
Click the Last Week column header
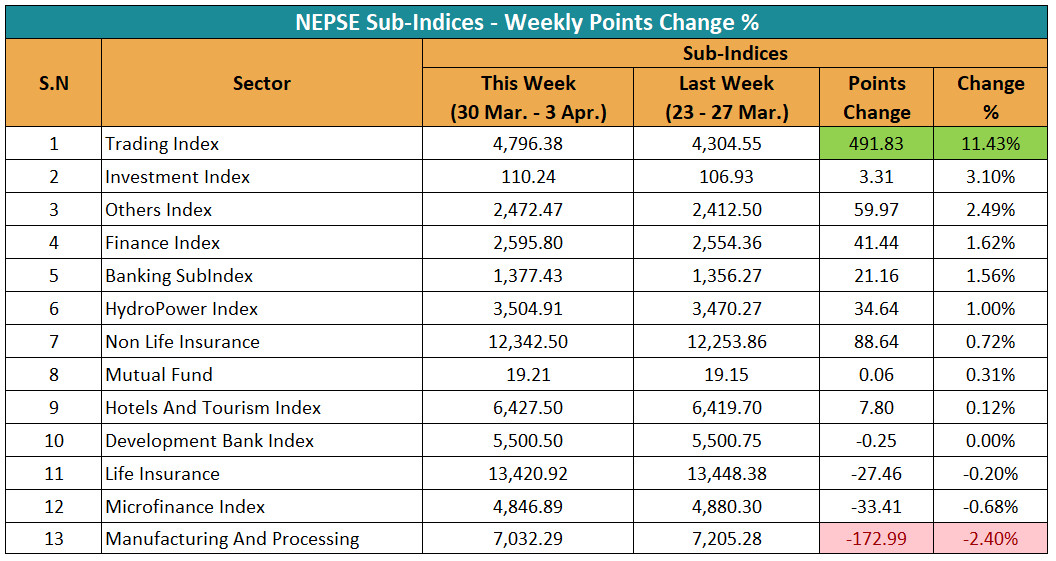point(726,97)
